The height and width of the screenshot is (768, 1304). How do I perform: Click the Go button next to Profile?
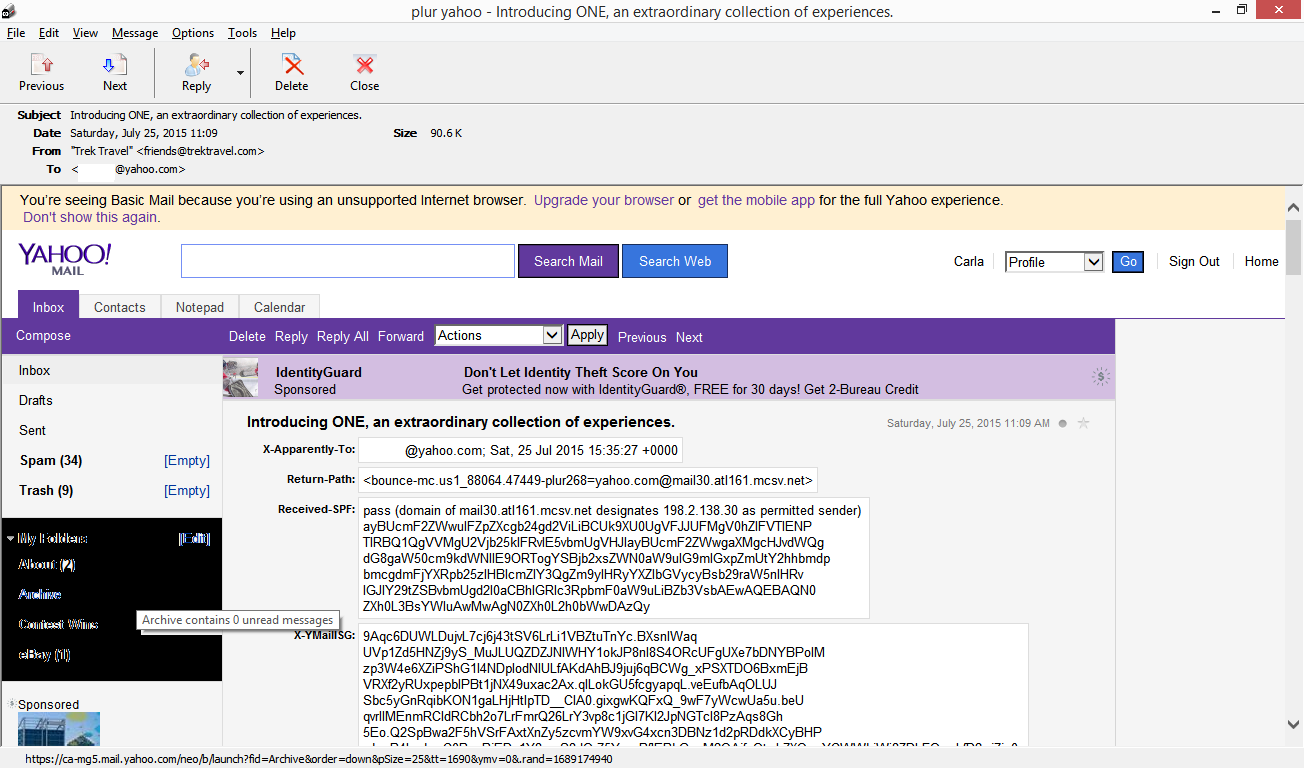1128,262
